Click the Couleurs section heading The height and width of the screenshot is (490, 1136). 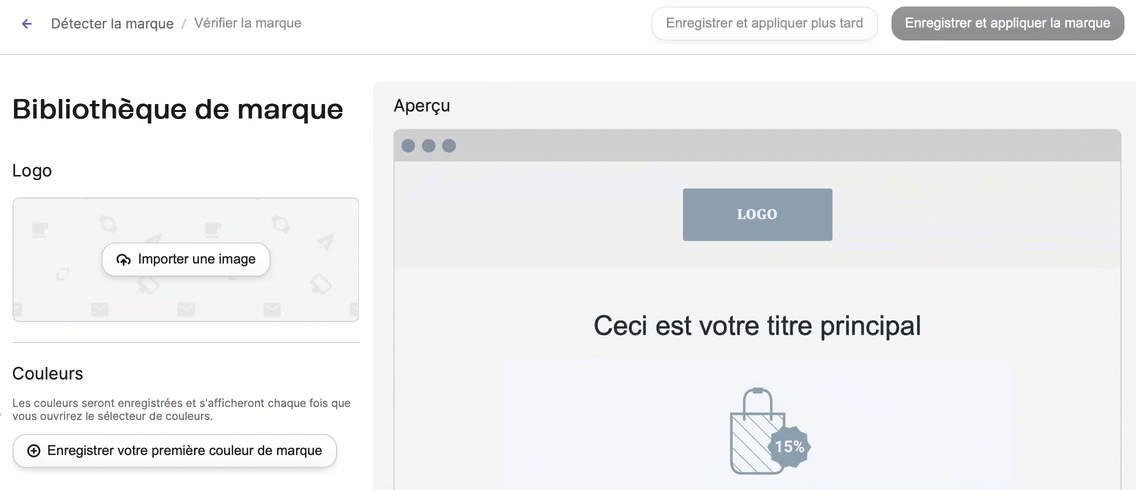[47, 373]
